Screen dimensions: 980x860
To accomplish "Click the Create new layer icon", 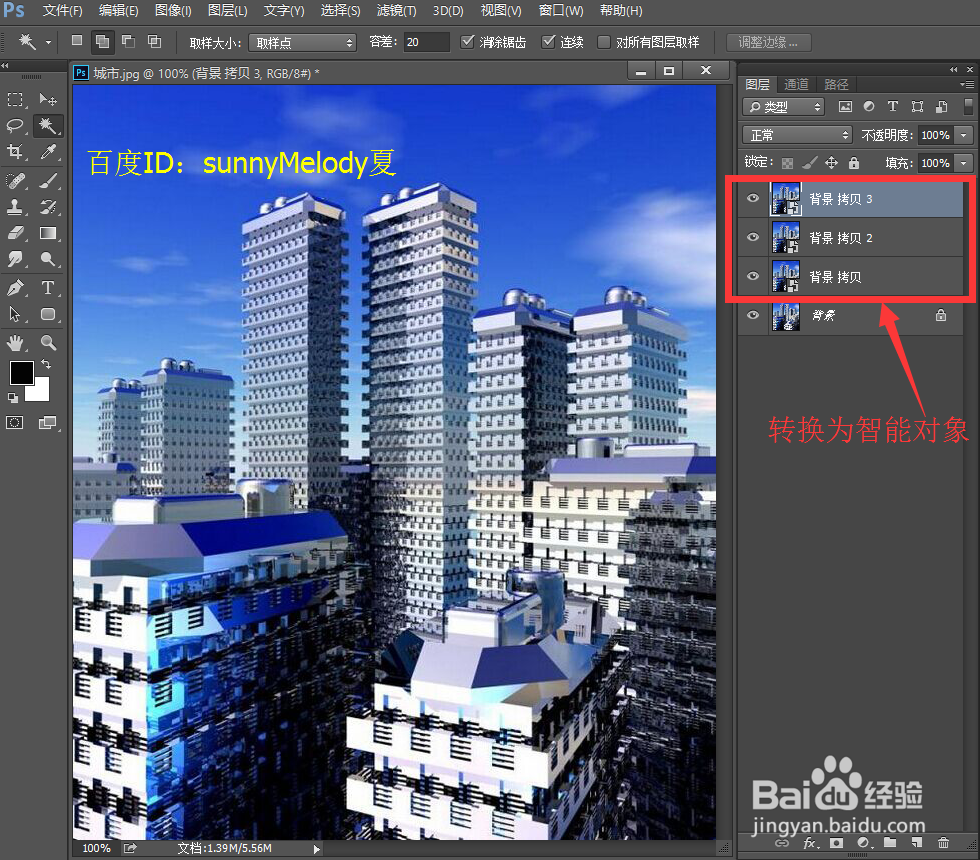I will coord(915,843).
